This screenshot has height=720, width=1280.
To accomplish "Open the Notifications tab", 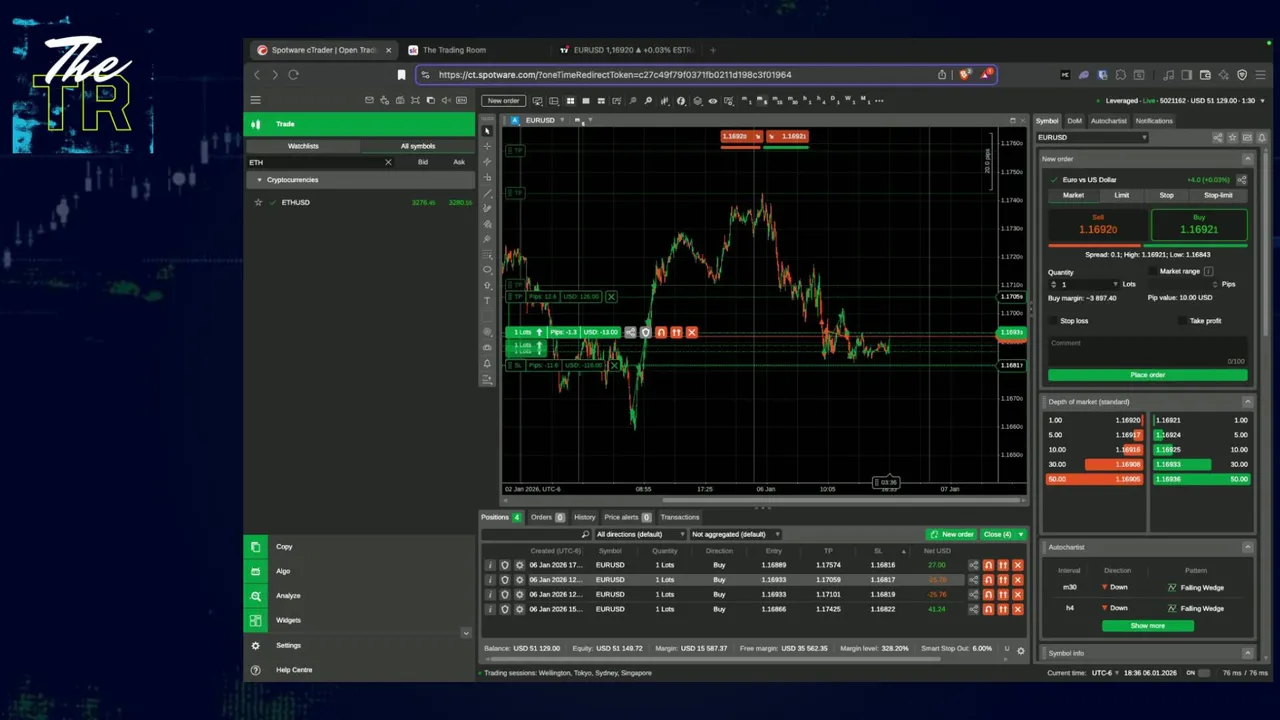I will (x=1154, y=121).
